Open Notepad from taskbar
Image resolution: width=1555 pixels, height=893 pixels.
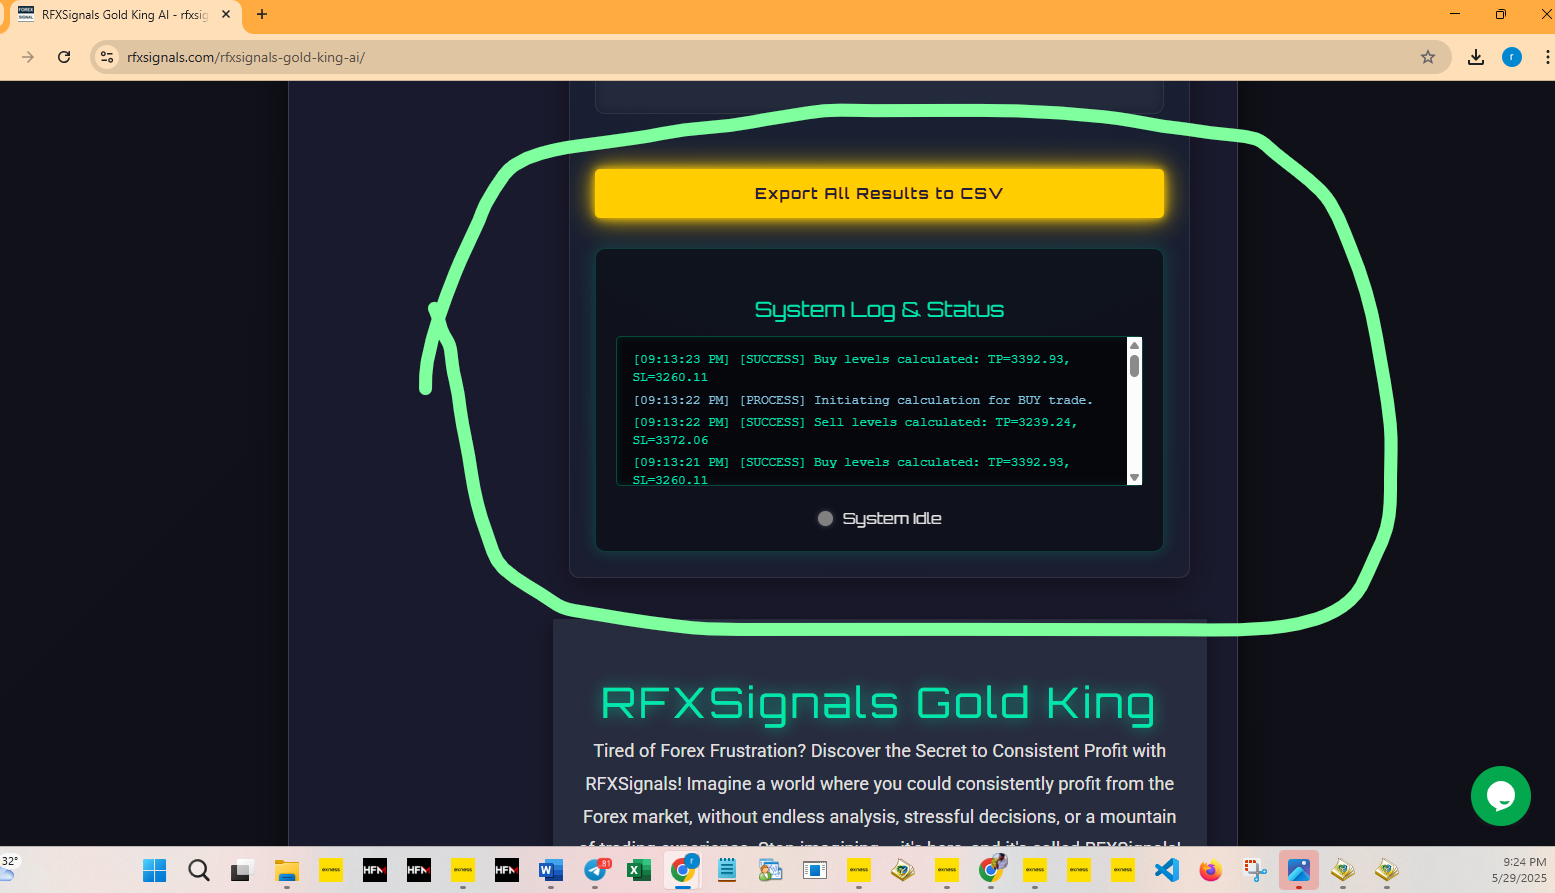726,870
